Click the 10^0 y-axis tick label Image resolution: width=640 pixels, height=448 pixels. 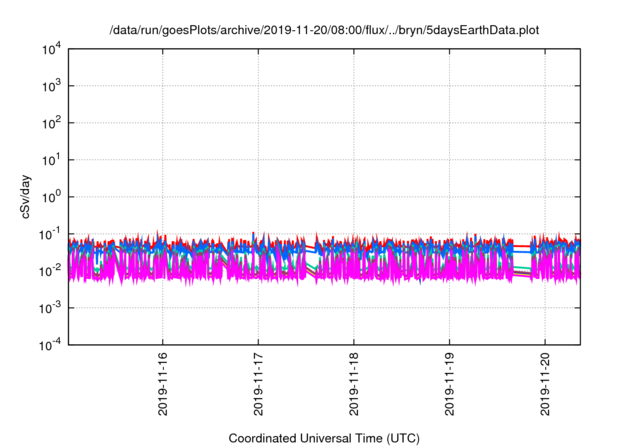point(51,197)
